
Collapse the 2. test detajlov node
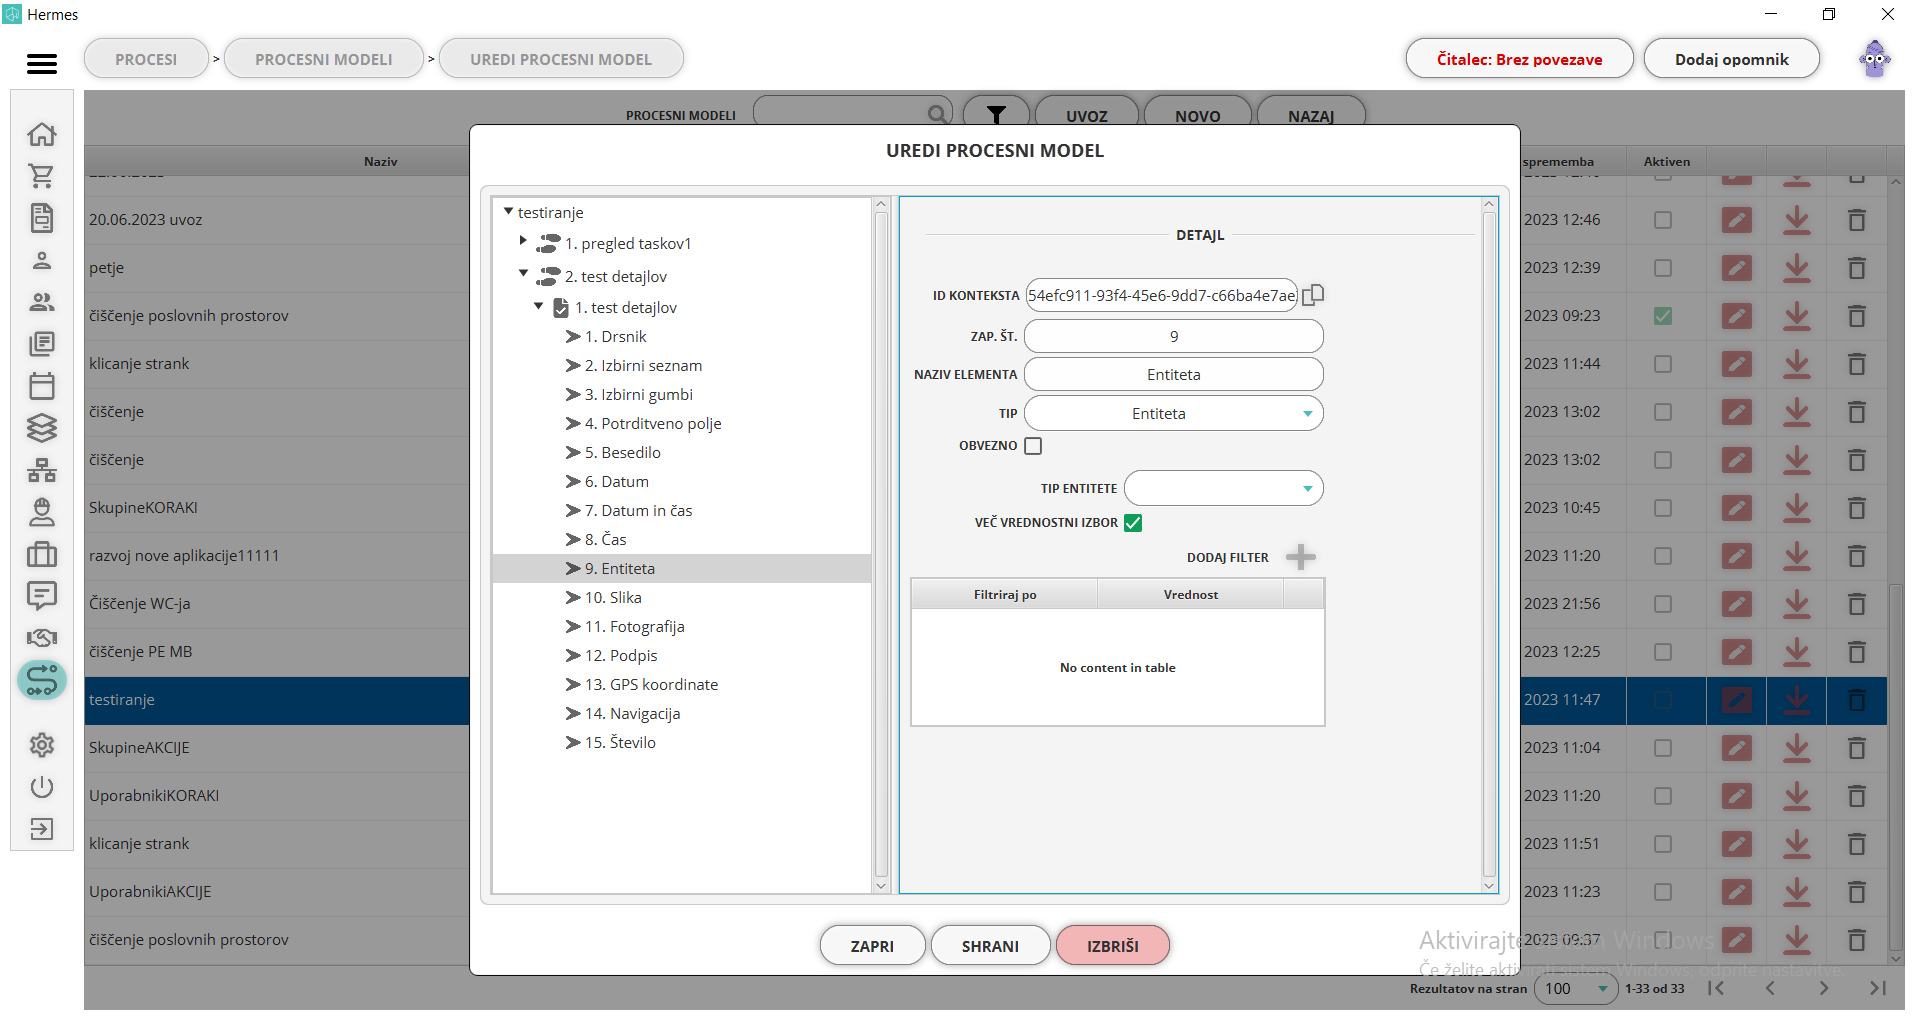pos(523,273)
